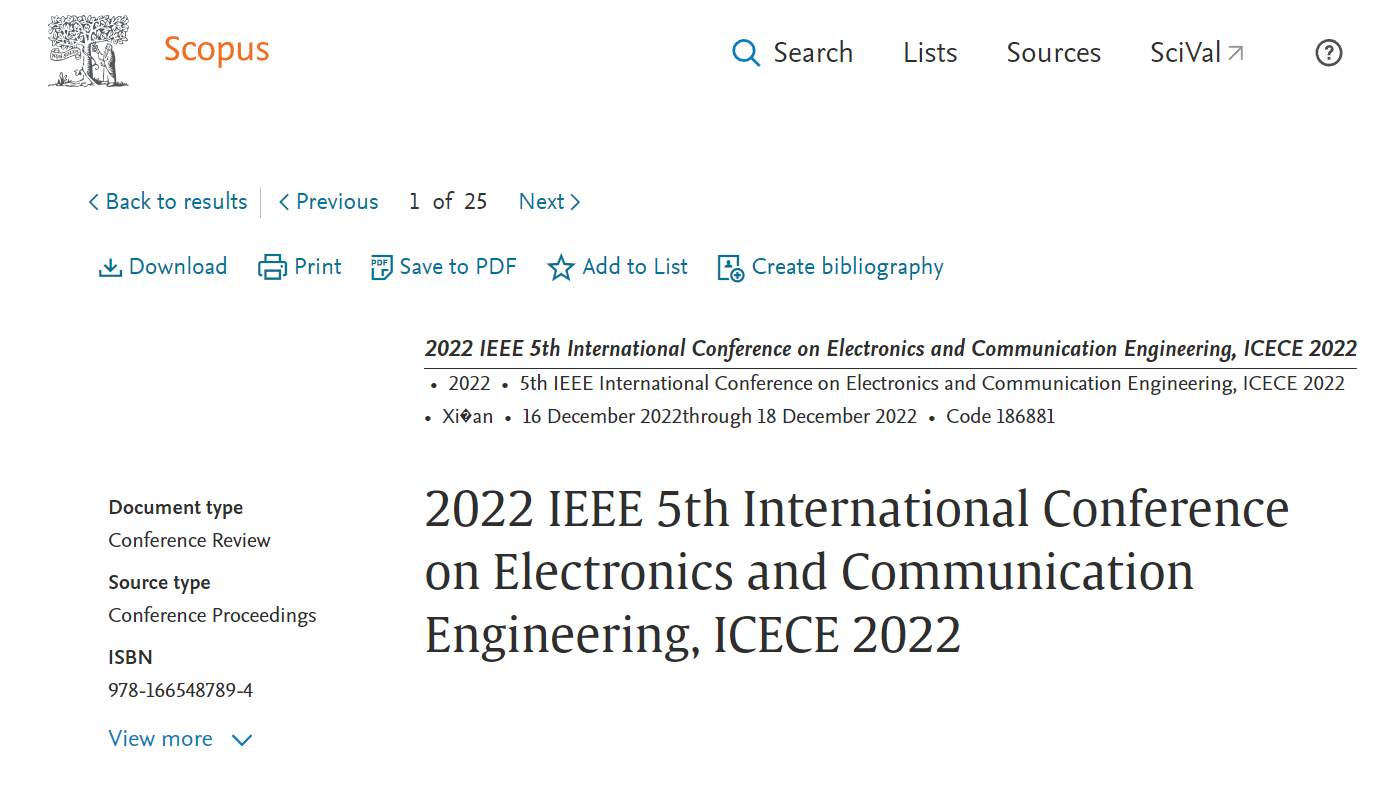1383x785 pixels.
Task: Open the Lists menu item
Action: point(930,53)
